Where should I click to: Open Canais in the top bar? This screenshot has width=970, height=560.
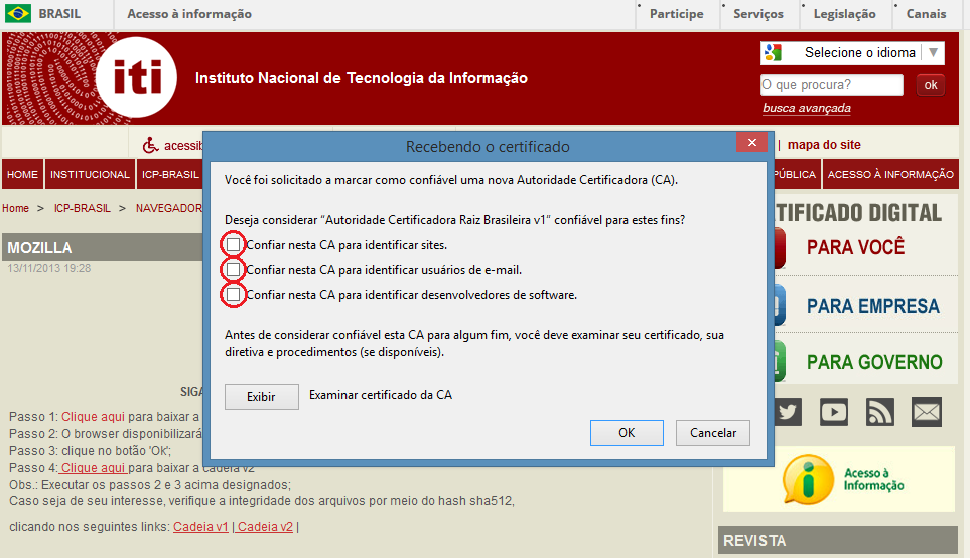coord(926,14)
